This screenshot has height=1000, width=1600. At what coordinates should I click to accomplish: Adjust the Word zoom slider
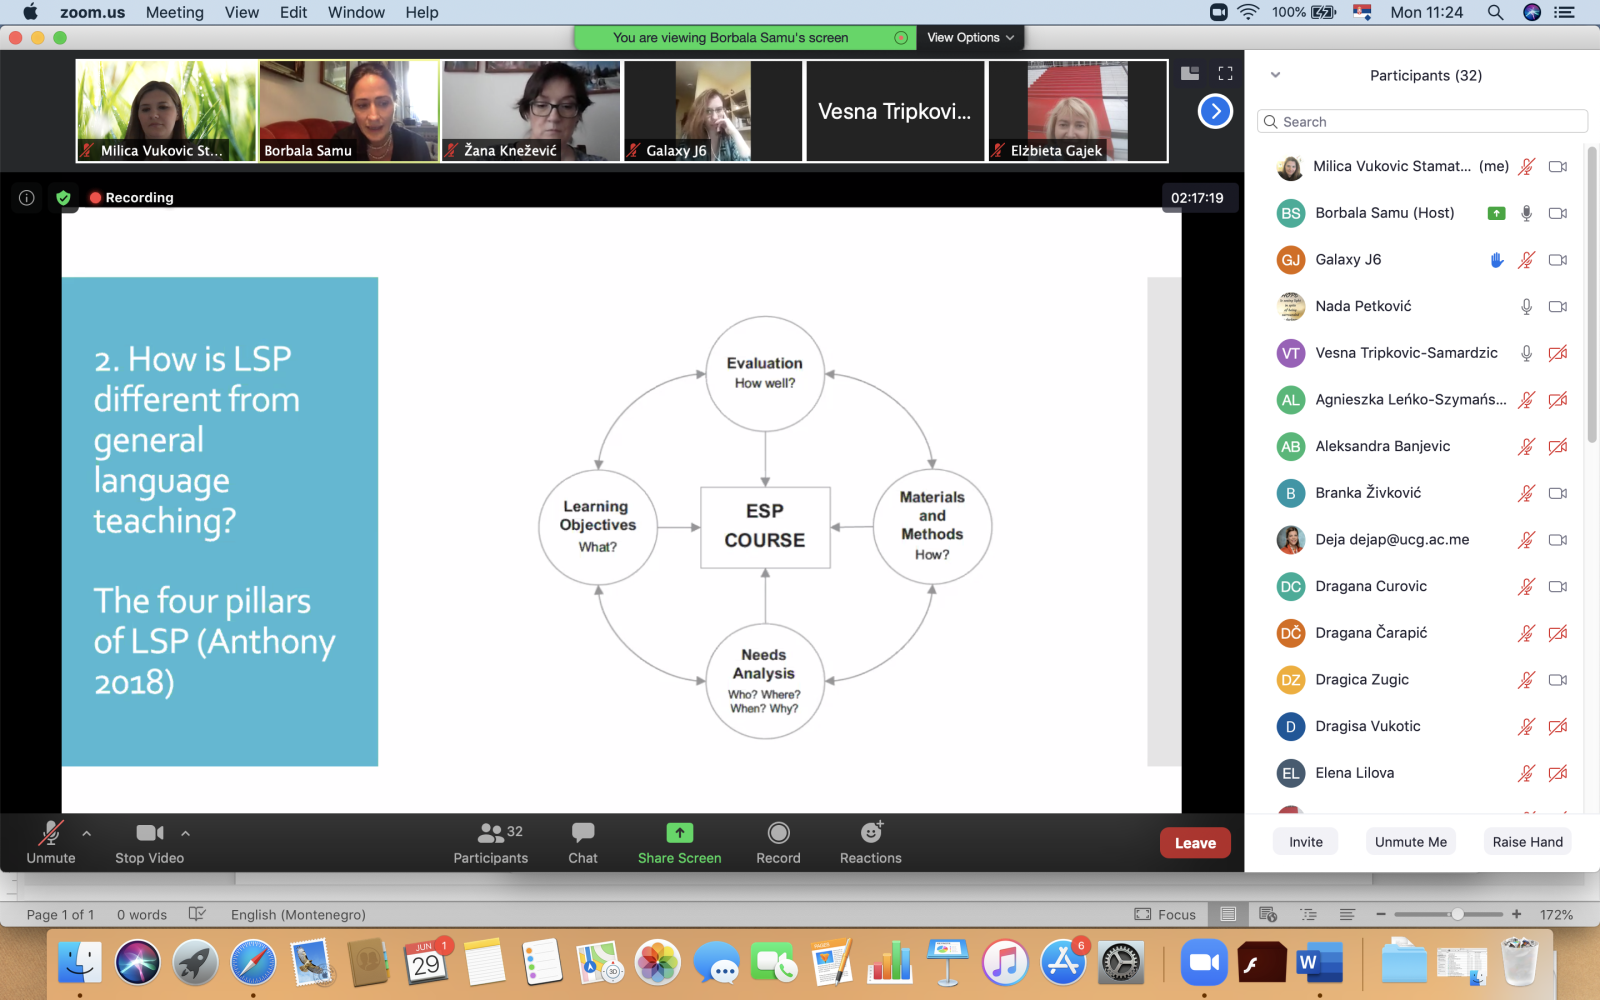pyautogui.click(x=1457, y=914)
